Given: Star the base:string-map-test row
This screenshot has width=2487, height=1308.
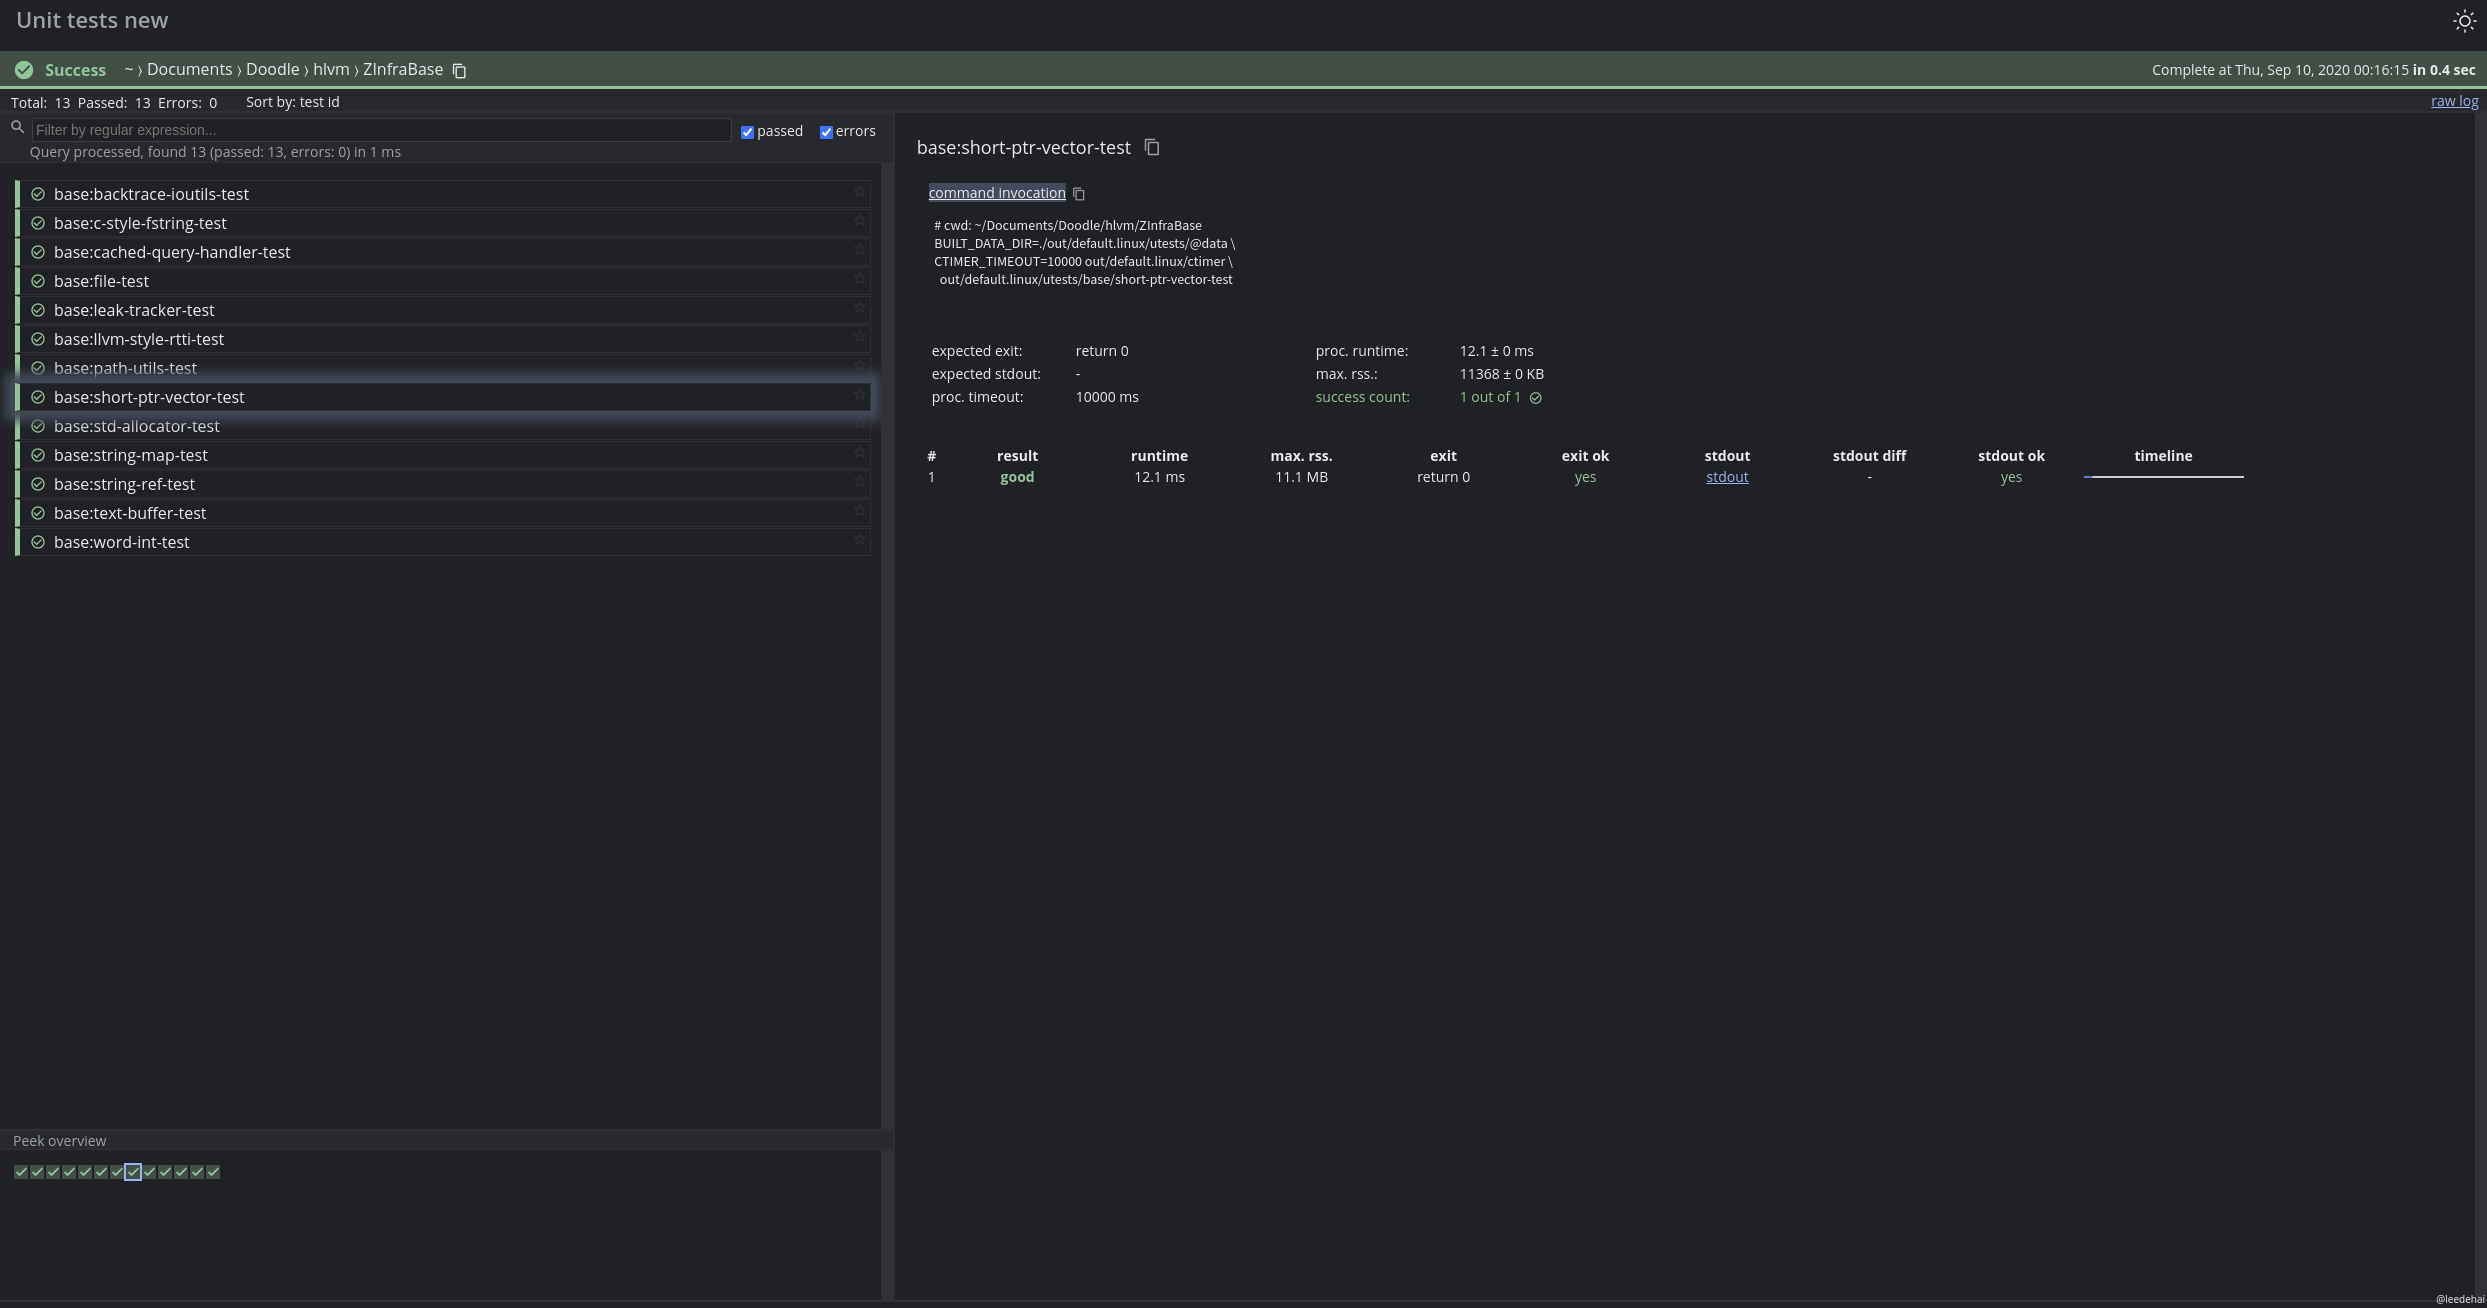Looking at the screenshot, I should [x=859, y=453].
